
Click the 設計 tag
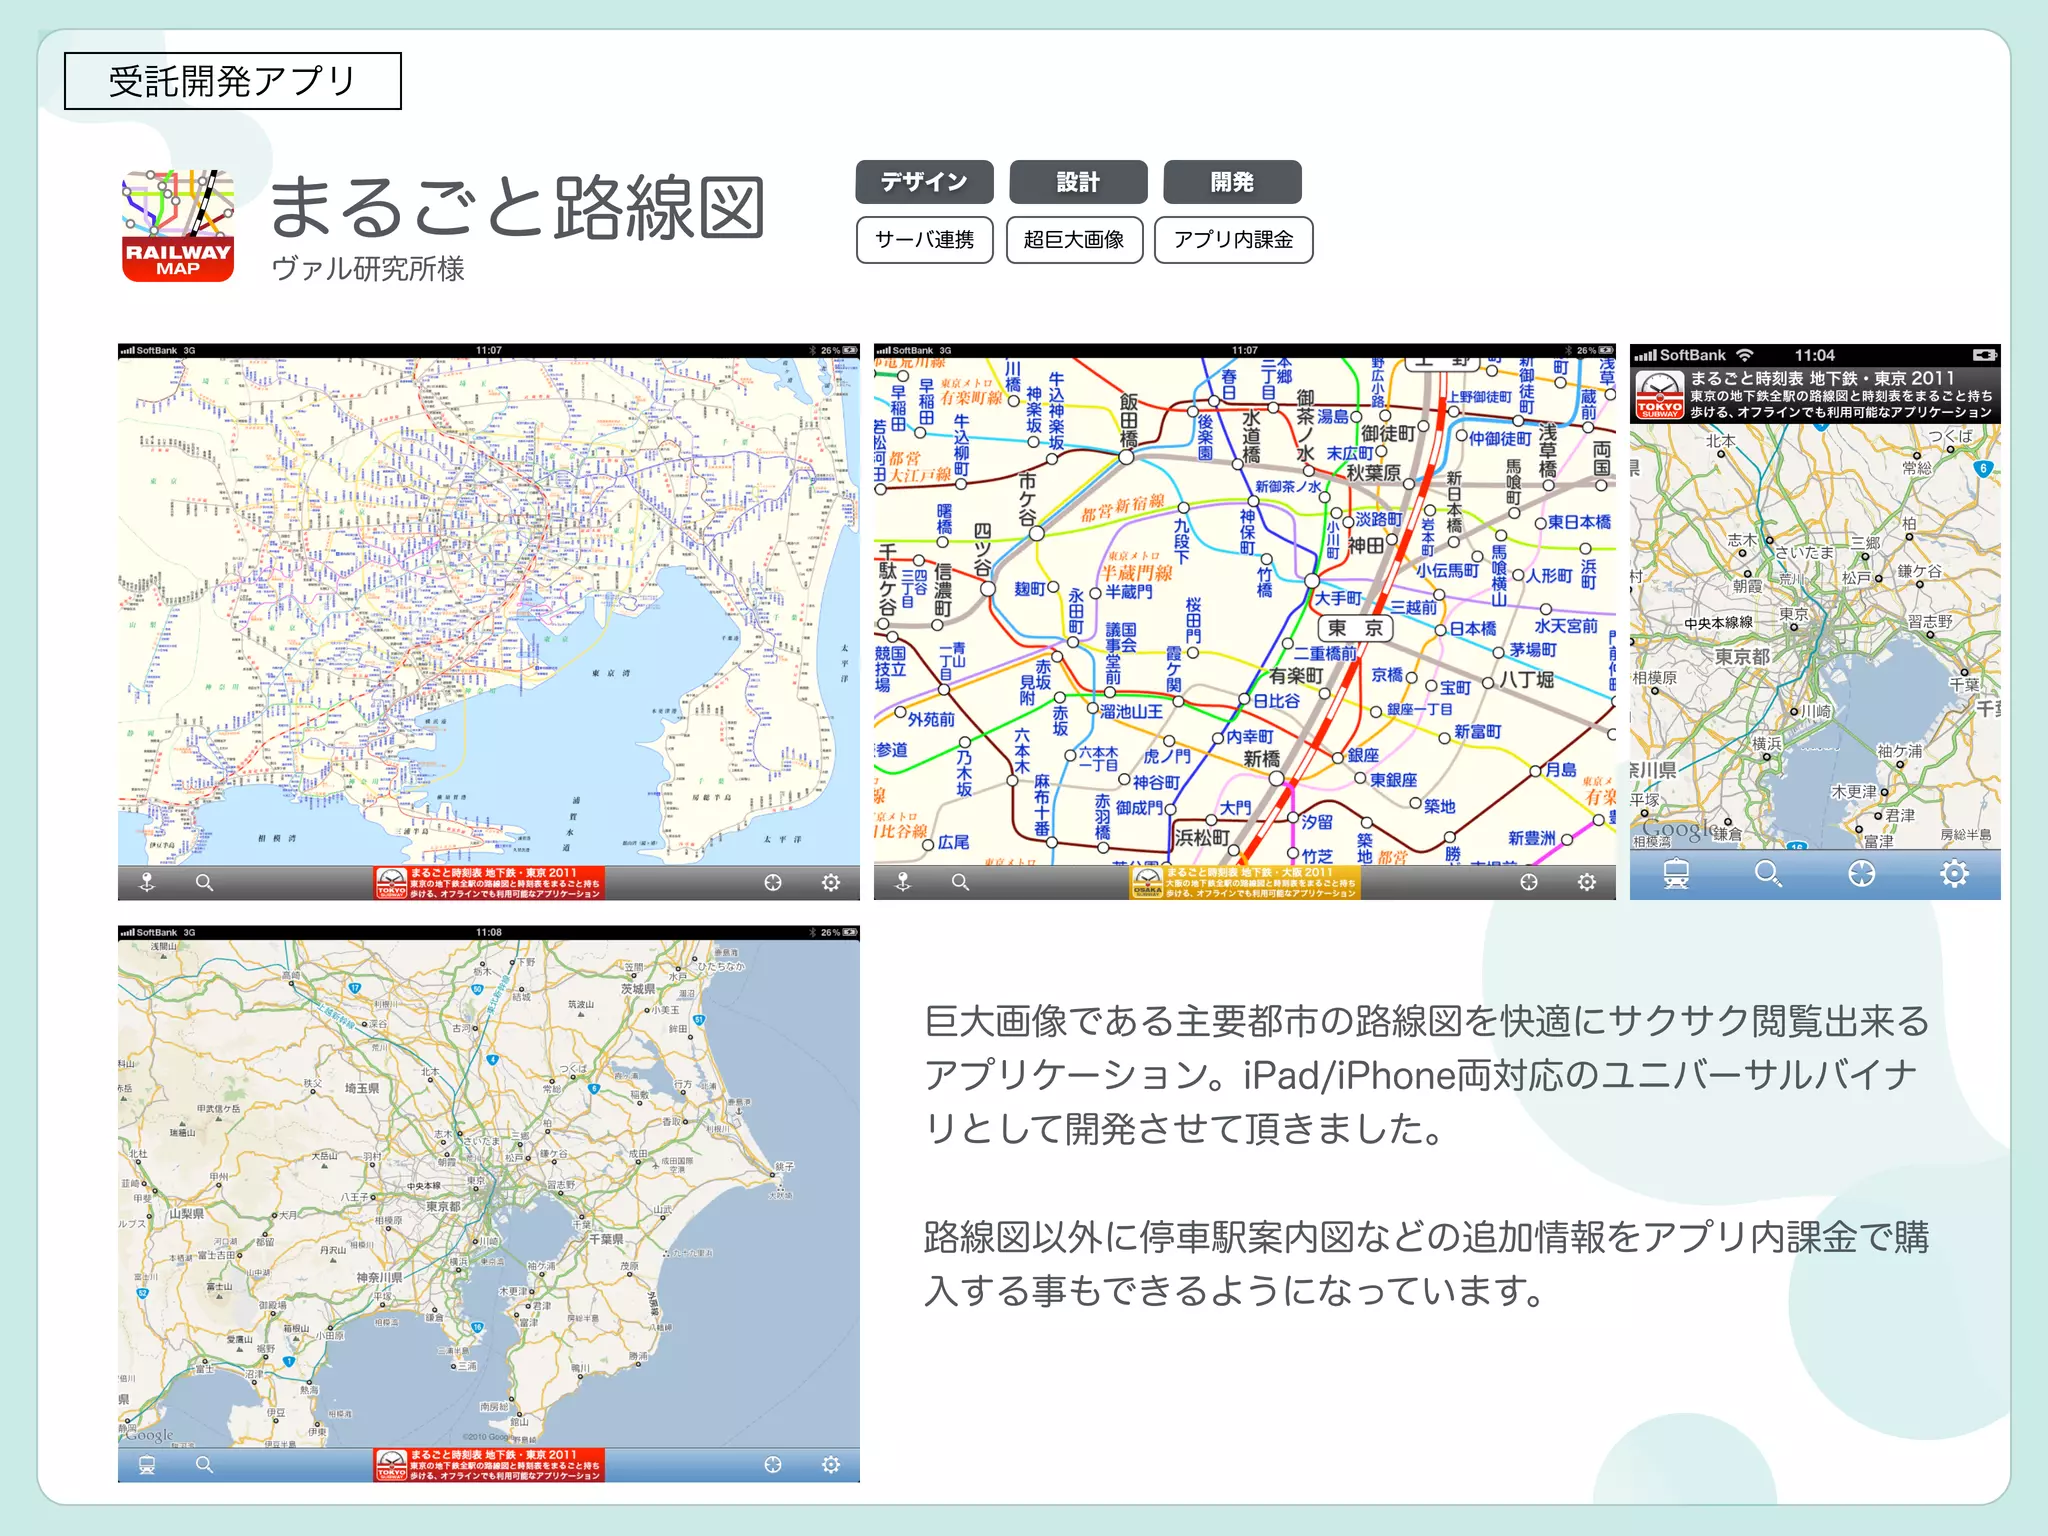pos(1078,182)
